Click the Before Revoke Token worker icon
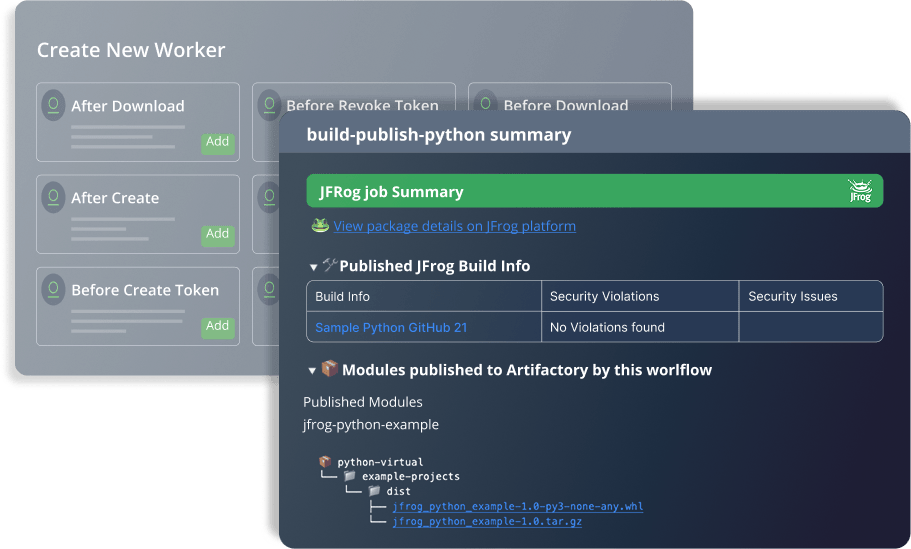Screen dimensions: 911x549 click(269, 105)
